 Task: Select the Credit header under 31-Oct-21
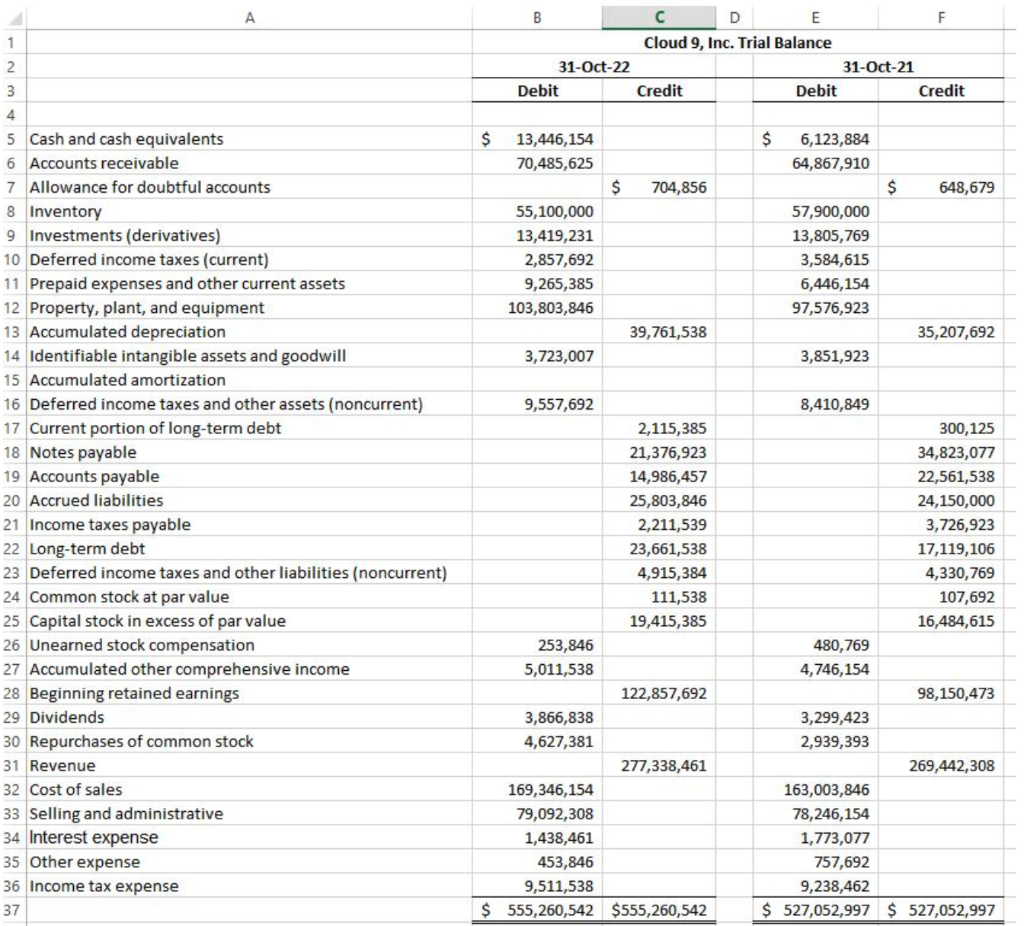(x=941, y=91)
